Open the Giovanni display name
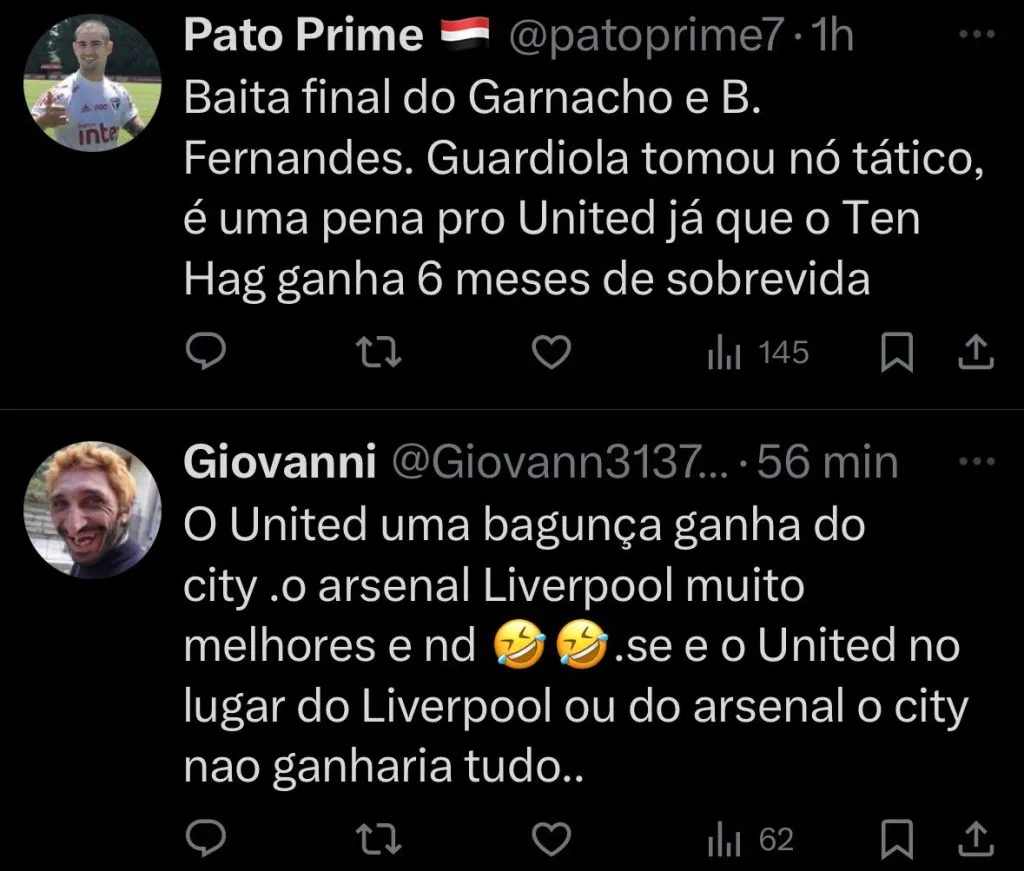1024x871 pixels. pyautogui.click(x=279, y=462)
